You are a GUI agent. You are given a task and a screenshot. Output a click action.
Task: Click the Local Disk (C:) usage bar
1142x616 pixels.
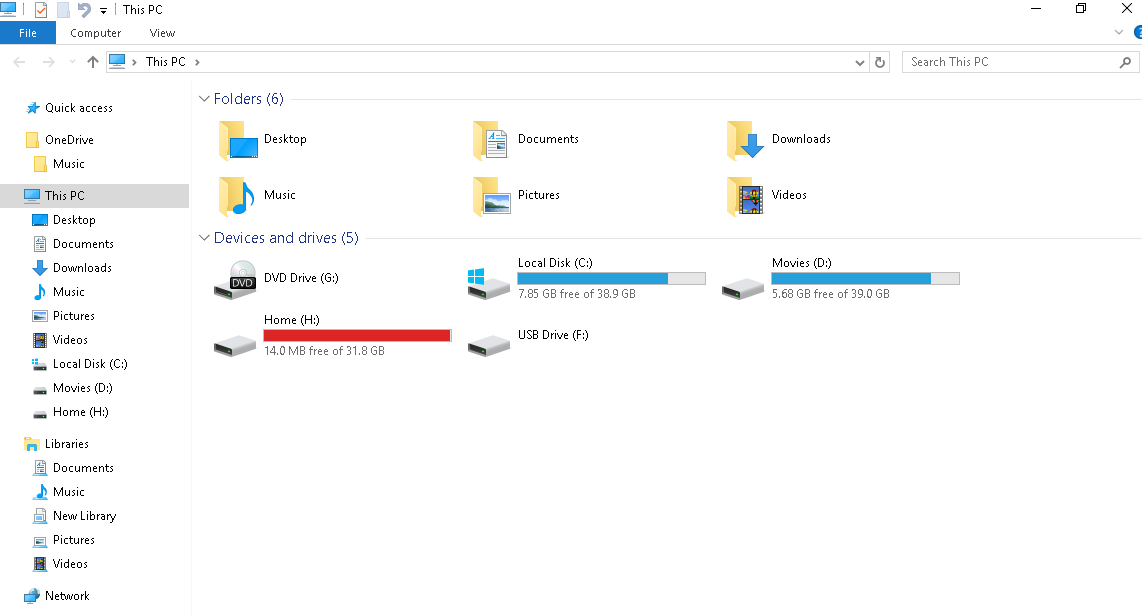pos(611,279)
